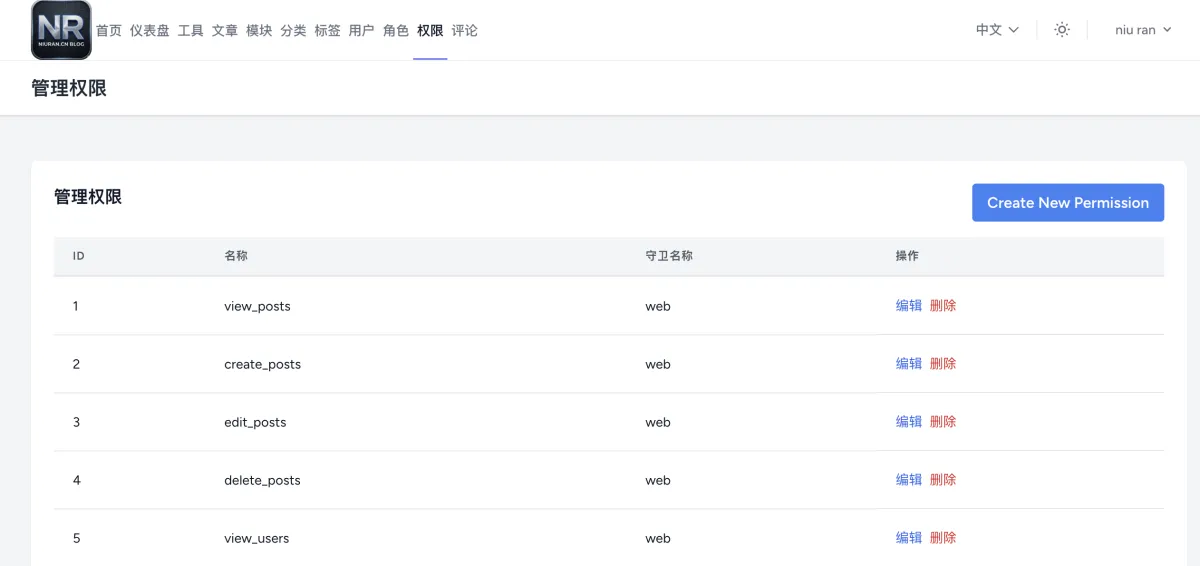Open the 中文 language dropdown
1200x566 pixels.
(997, 30)
